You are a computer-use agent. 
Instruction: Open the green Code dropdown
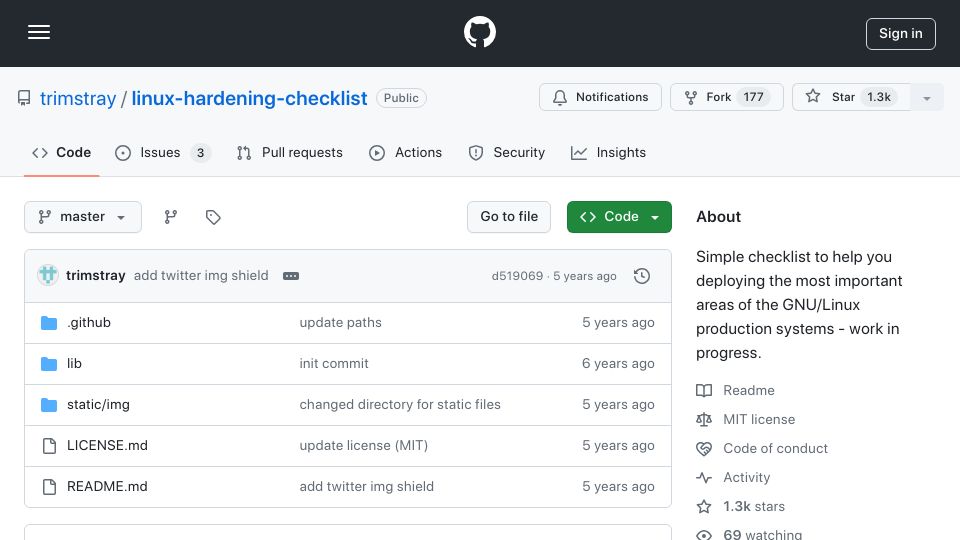click(619, 217)
